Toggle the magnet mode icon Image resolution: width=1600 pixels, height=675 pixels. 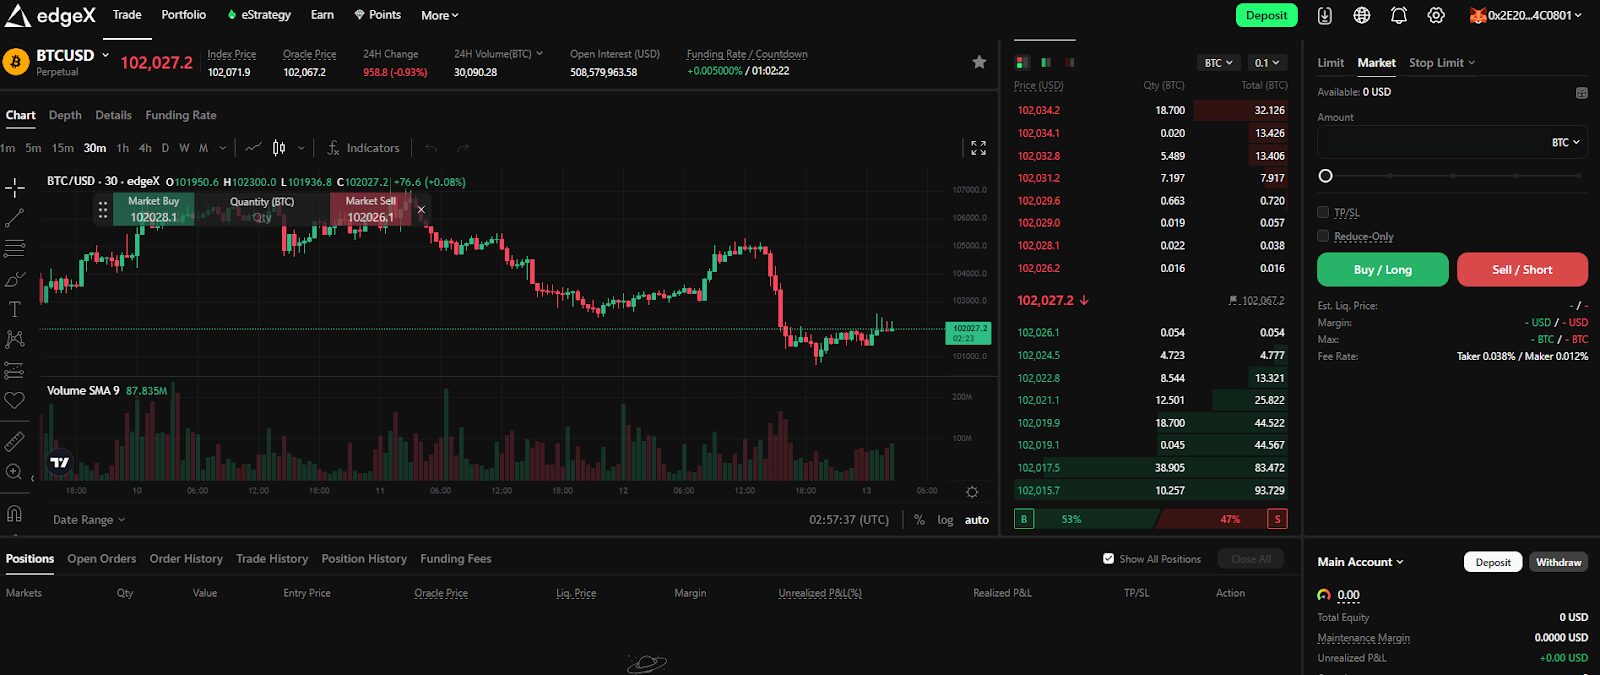[x=15, y=513]
